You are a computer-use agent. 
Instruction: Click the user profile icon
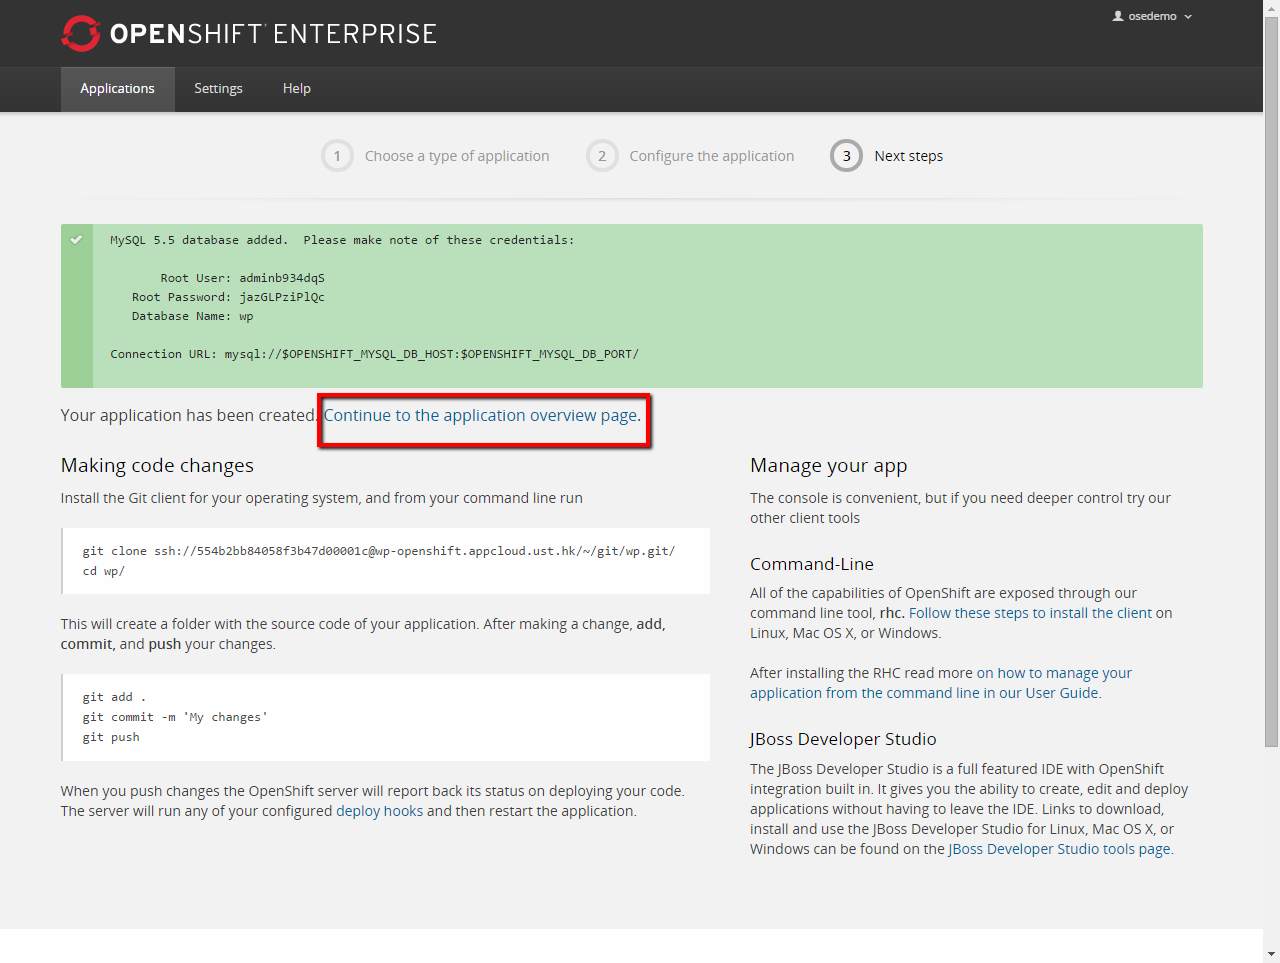click(x=1118, y=16)
